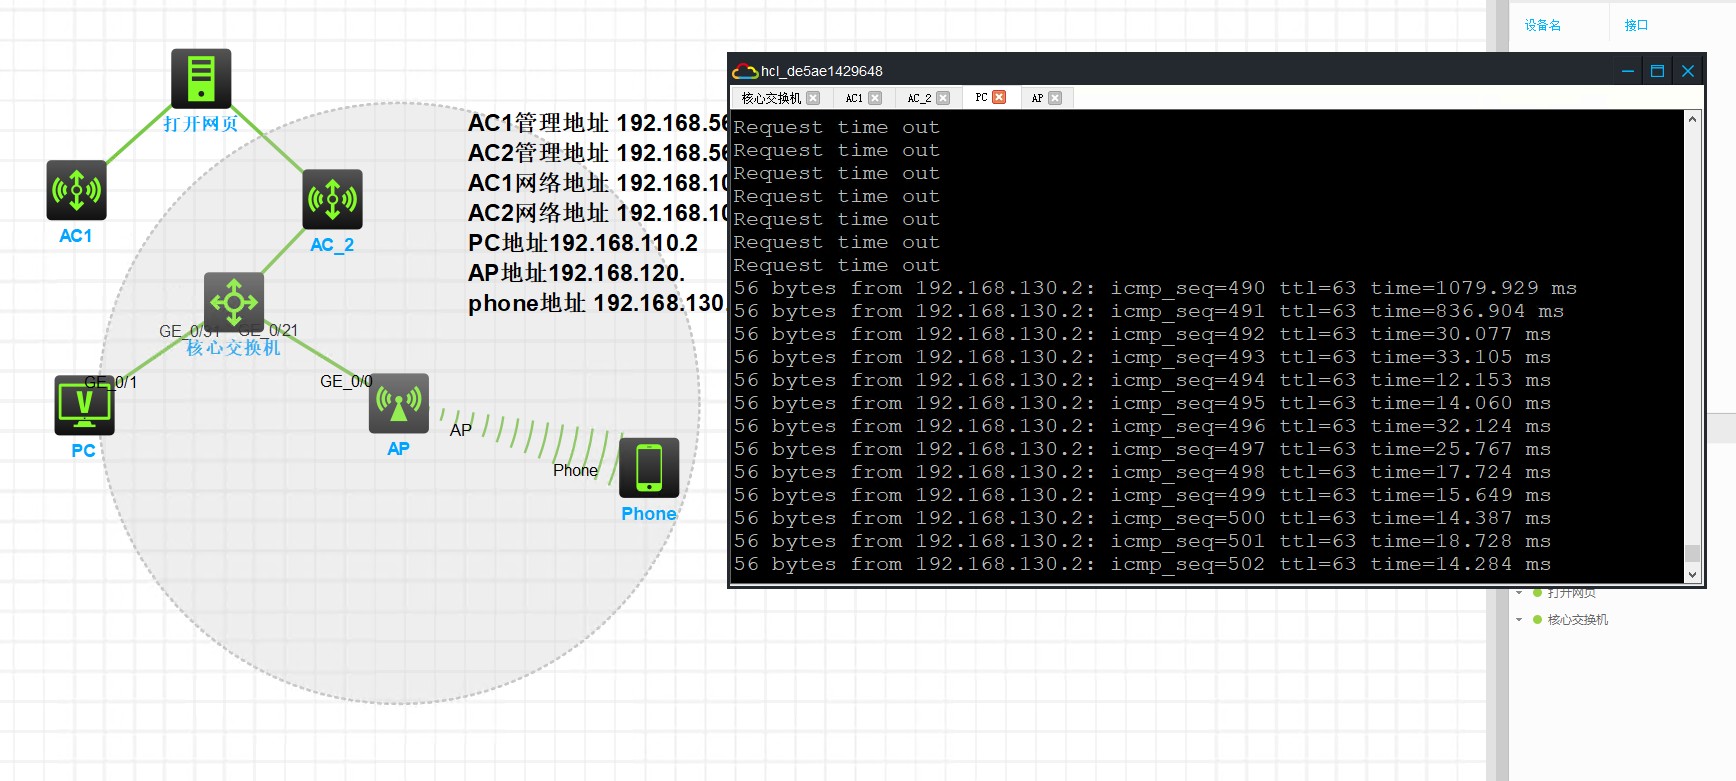Select the PC terminal tab
The image size is (1736, 781).
pos(981,98)
